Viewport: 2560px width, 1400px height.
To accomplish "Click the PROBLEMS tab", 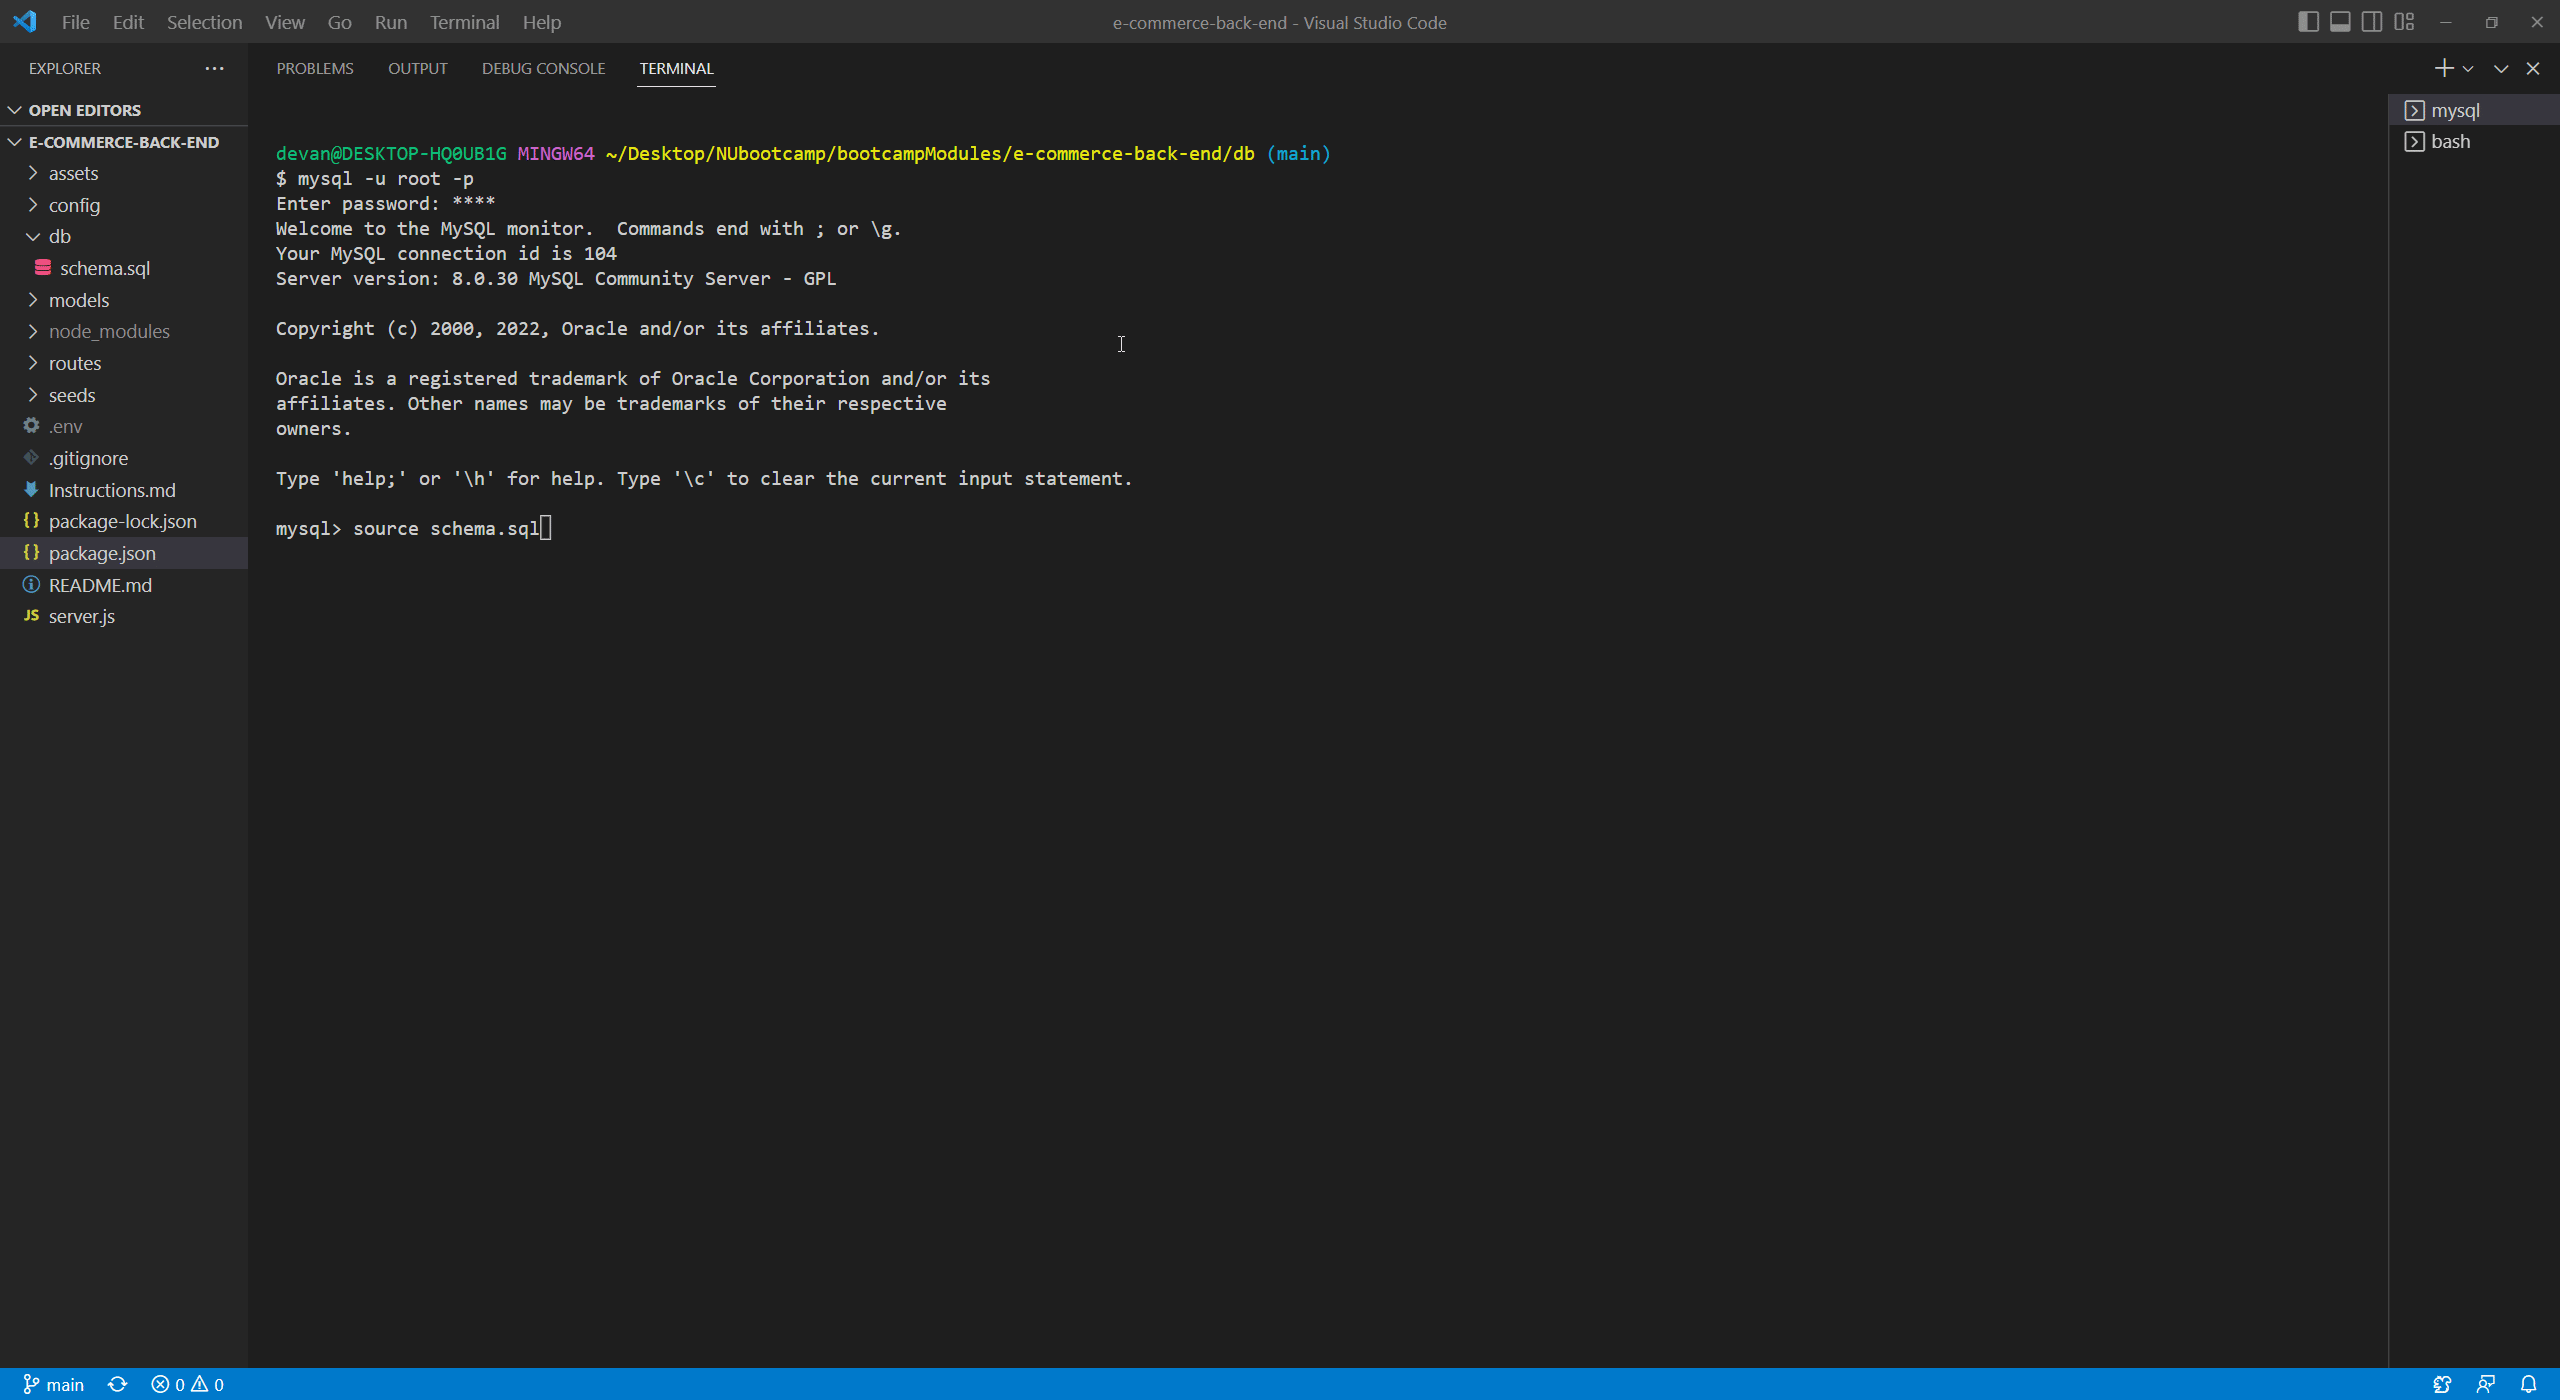I will (315, 67).
